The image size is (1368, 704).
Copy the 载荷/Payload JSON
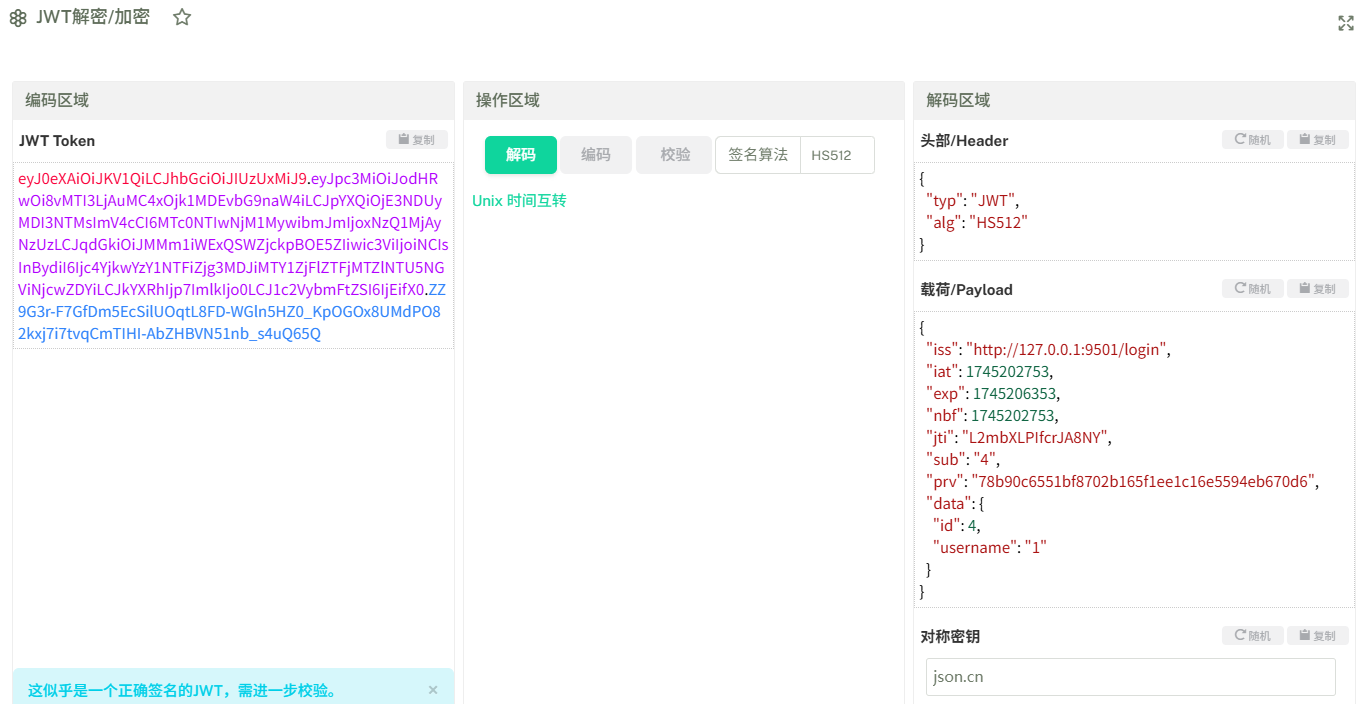click(1318, 289)
